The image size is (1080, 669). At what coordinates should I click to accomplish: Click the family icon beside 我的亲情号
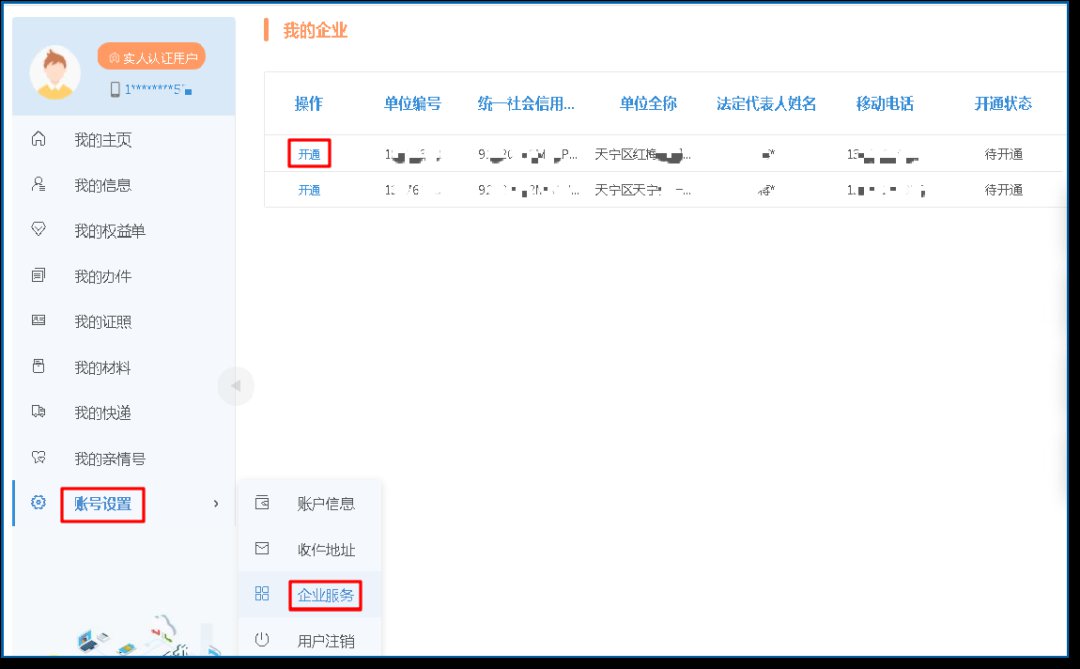coord(39,457)
